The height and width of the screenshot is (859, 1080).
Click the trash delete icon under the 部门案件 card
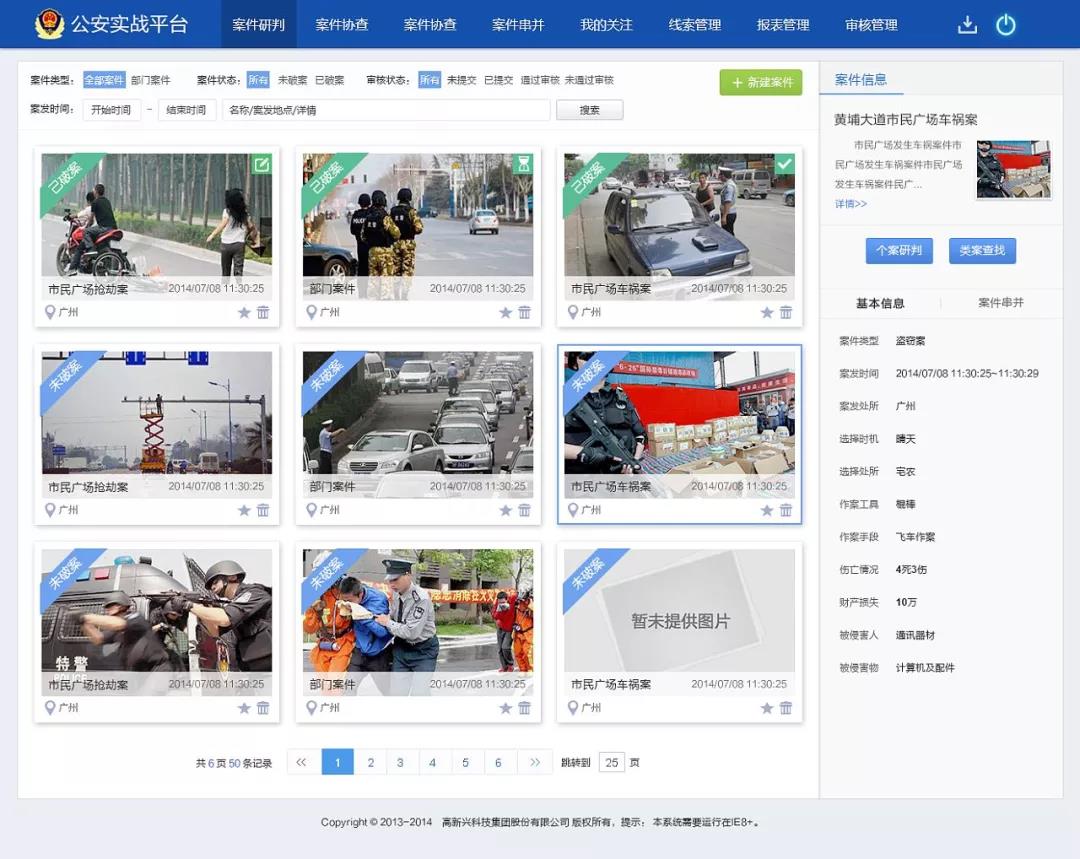point(524,312)
